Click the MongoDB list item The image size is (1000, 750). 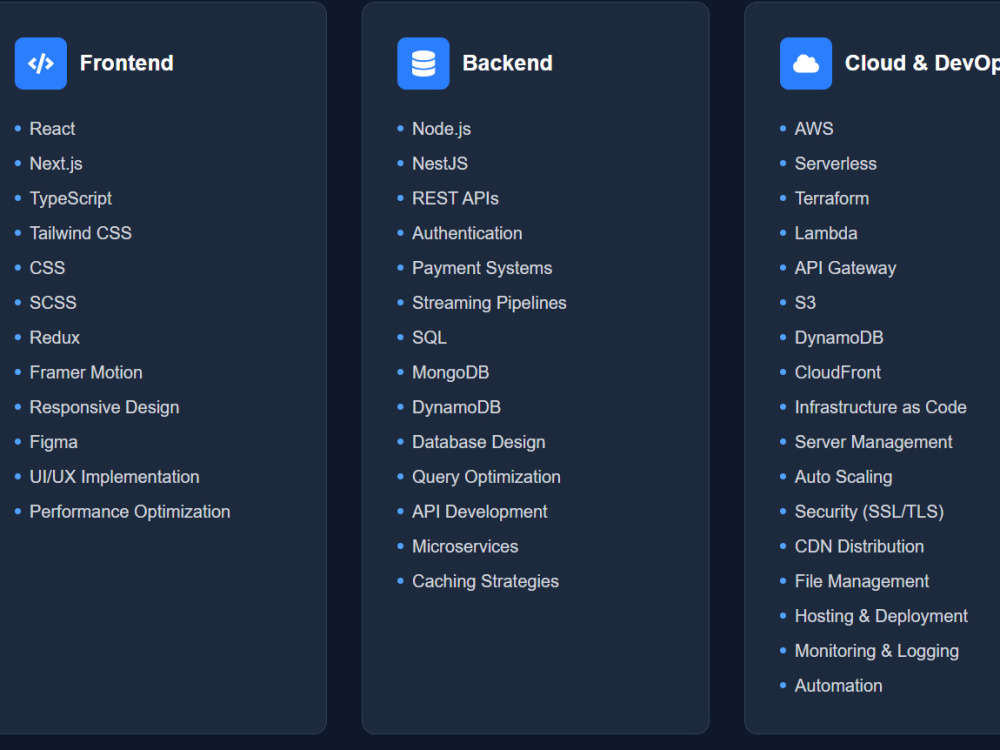click(451, 372)
